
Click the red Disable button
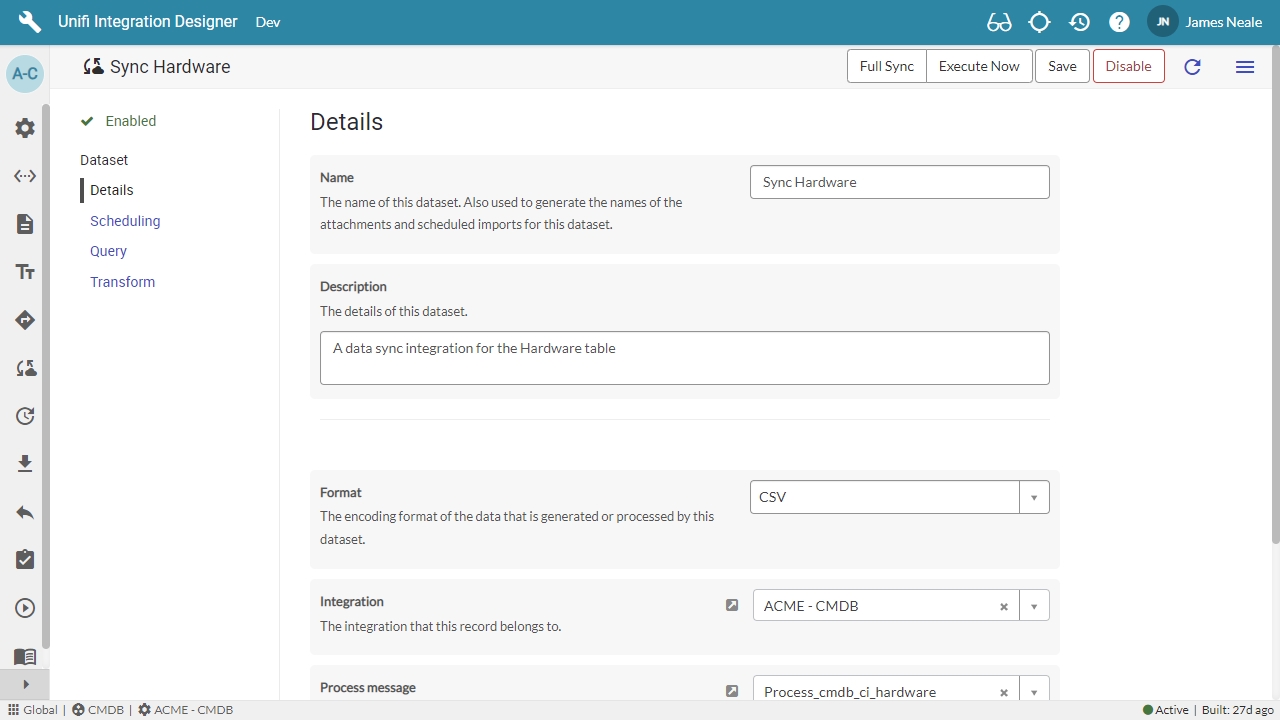(1128, 66)
